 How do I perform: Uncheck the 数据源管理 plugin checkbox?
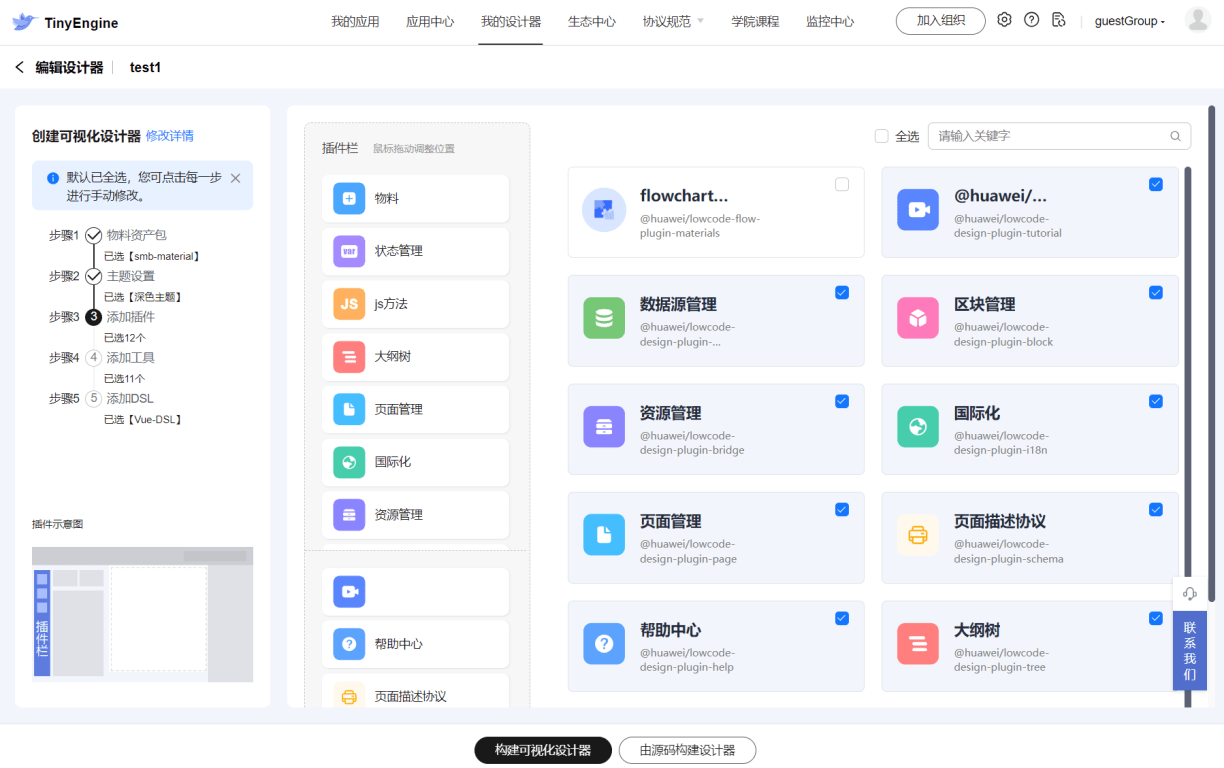[x=842, y=292]
